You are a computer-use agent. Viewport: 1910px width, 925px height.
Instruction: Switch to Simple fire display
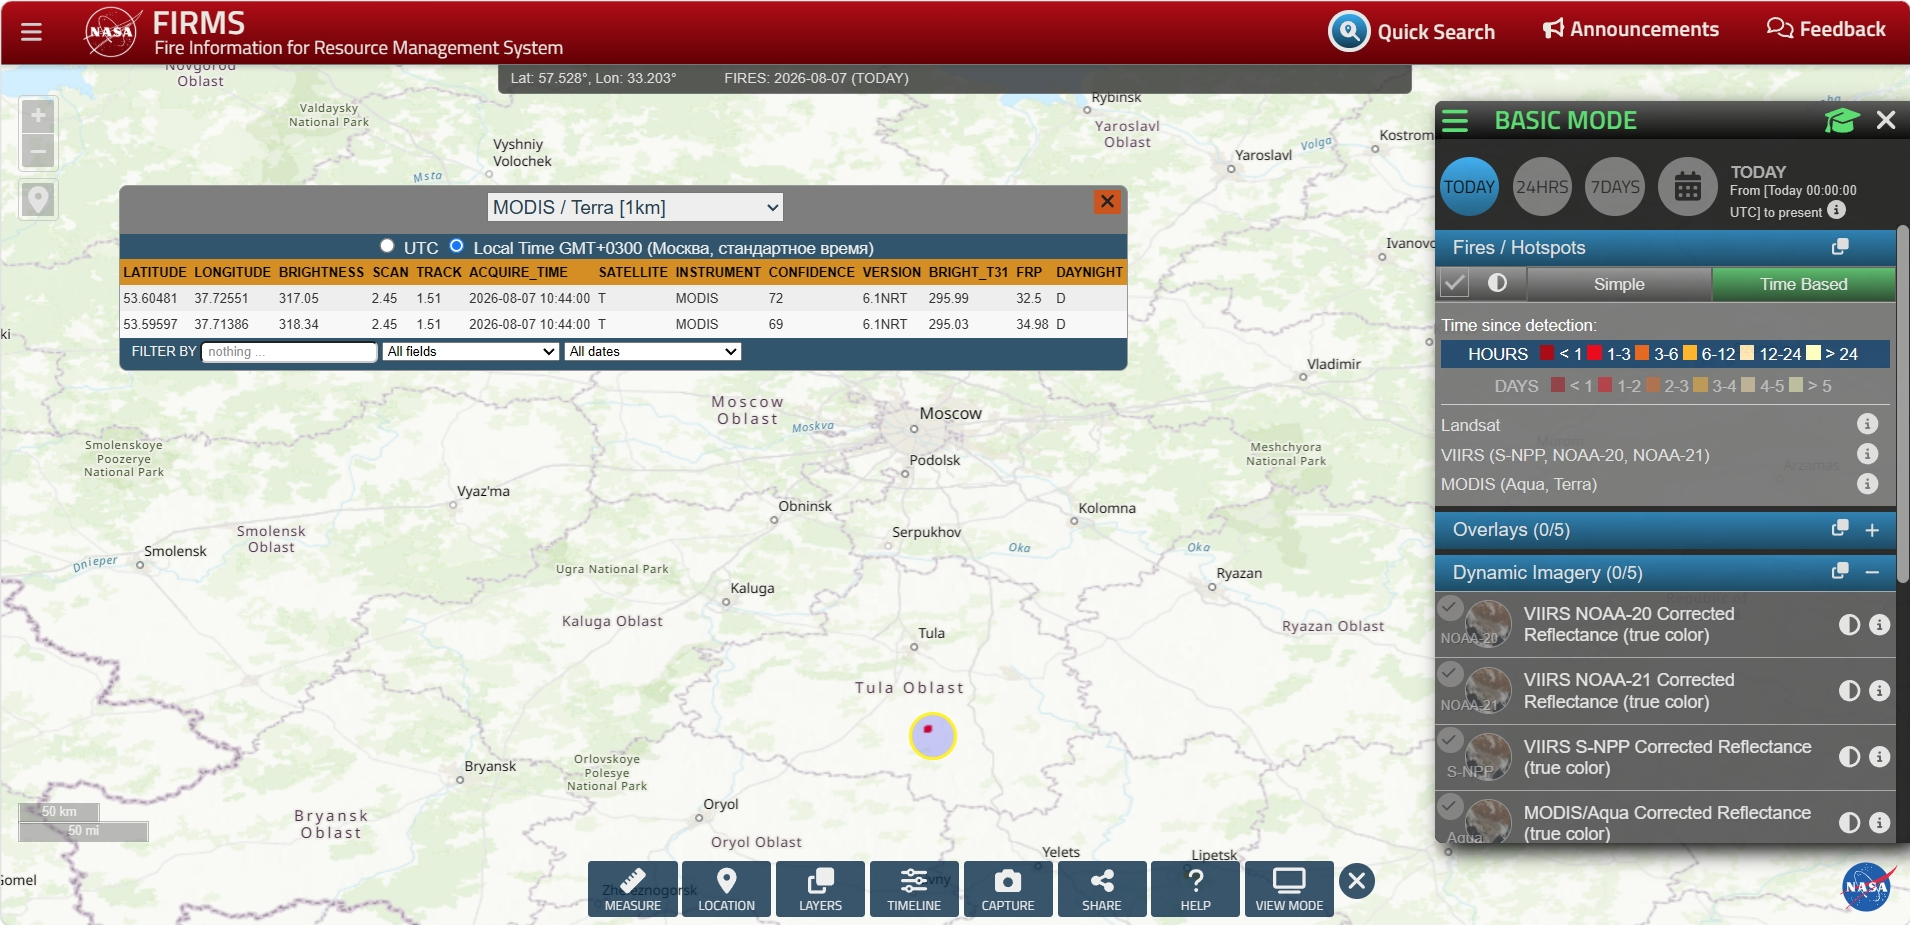(x=1619, y=284)
